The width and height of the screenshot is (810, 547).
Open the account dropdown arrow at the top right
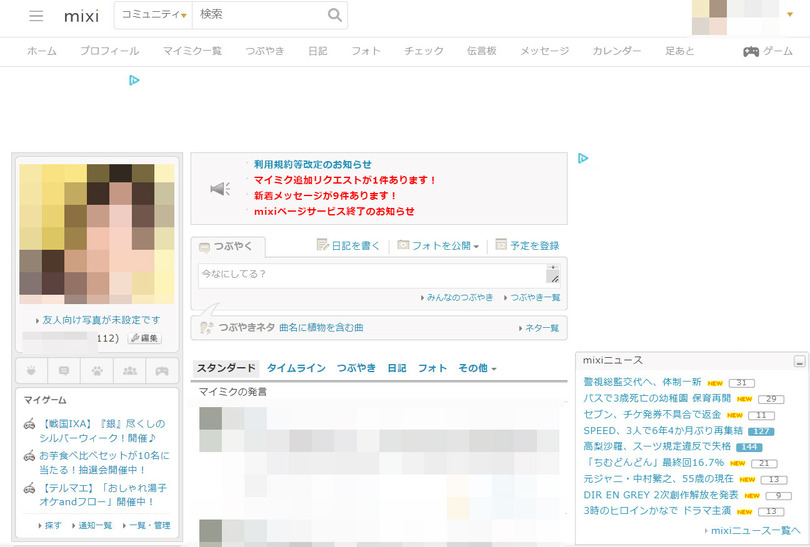point(789,14)
